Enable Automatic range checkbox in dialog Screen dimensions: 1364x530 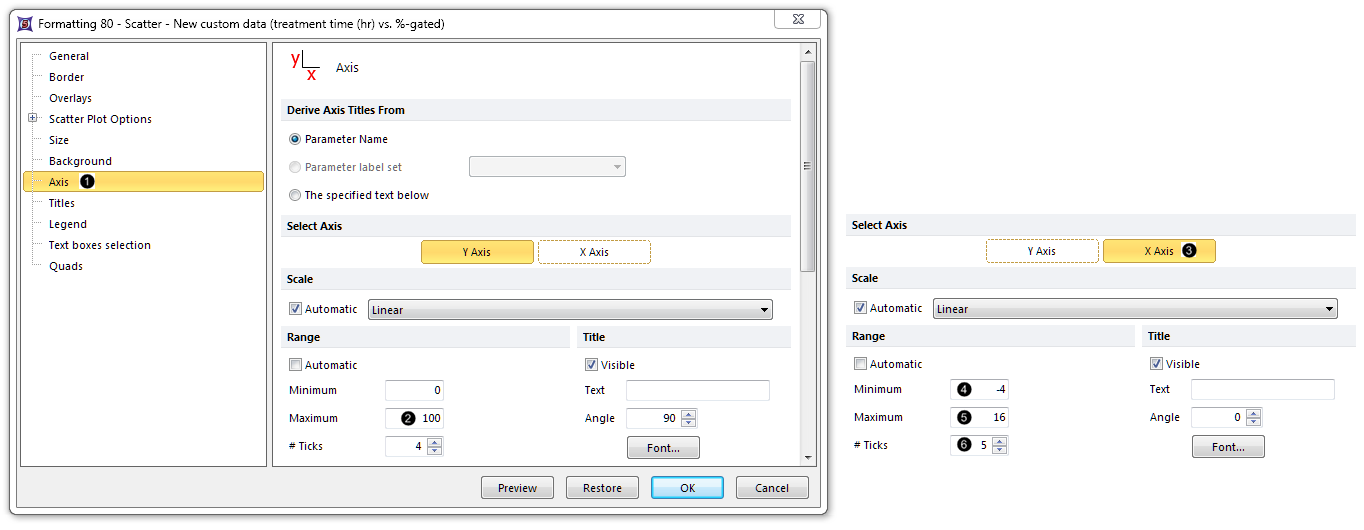click(x=295, y=365)
